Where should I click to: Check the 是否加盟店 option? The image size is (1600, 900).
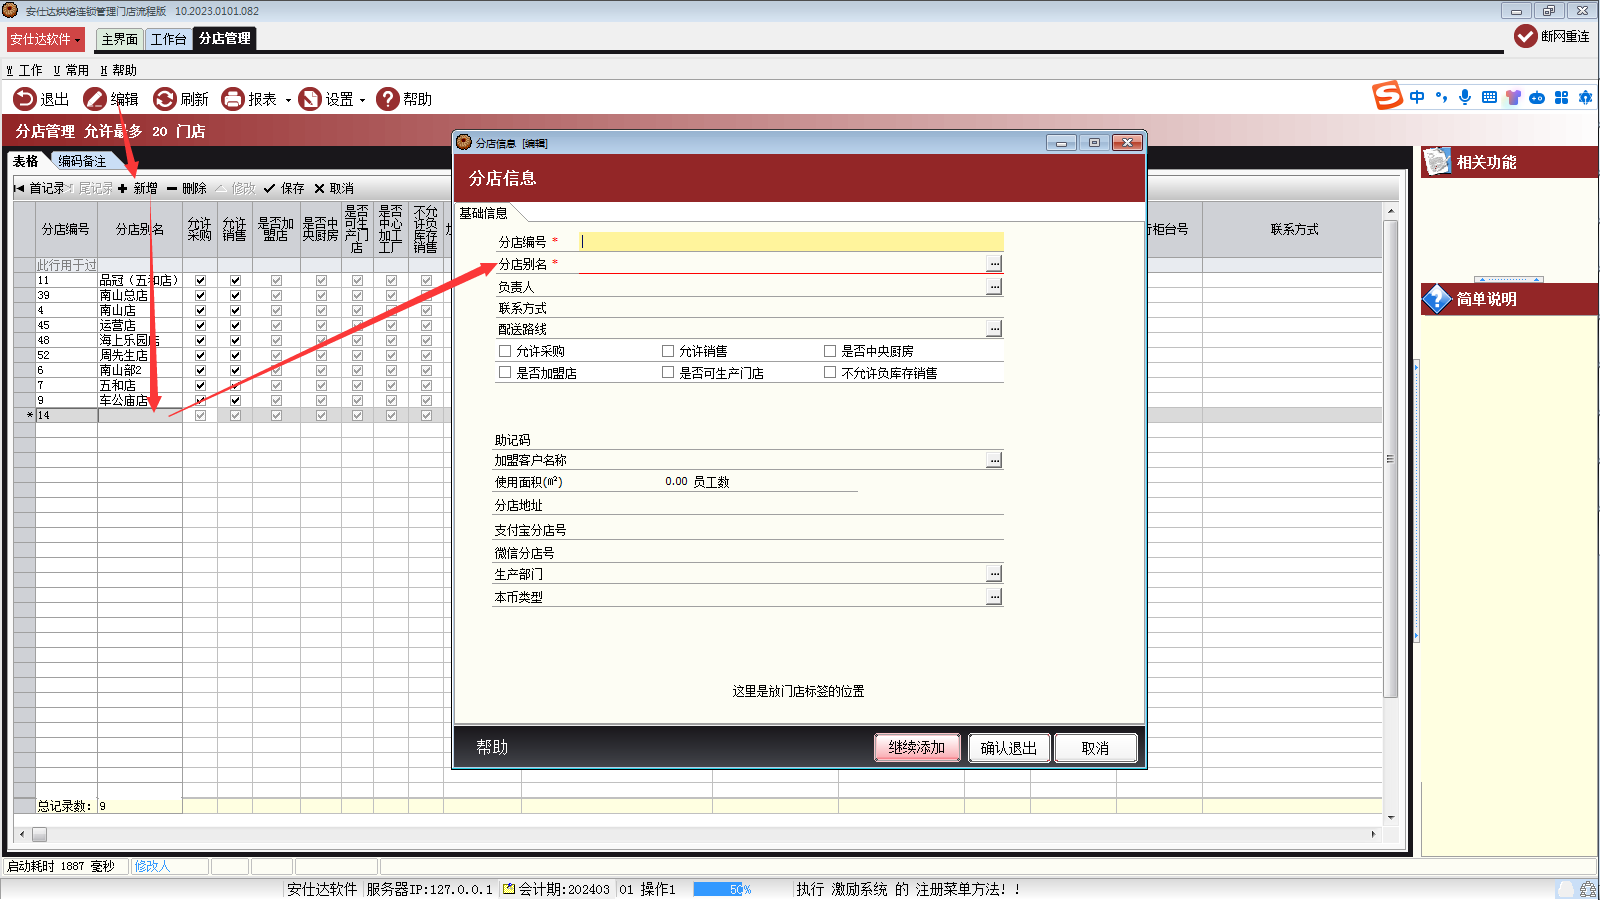[505, 373]
